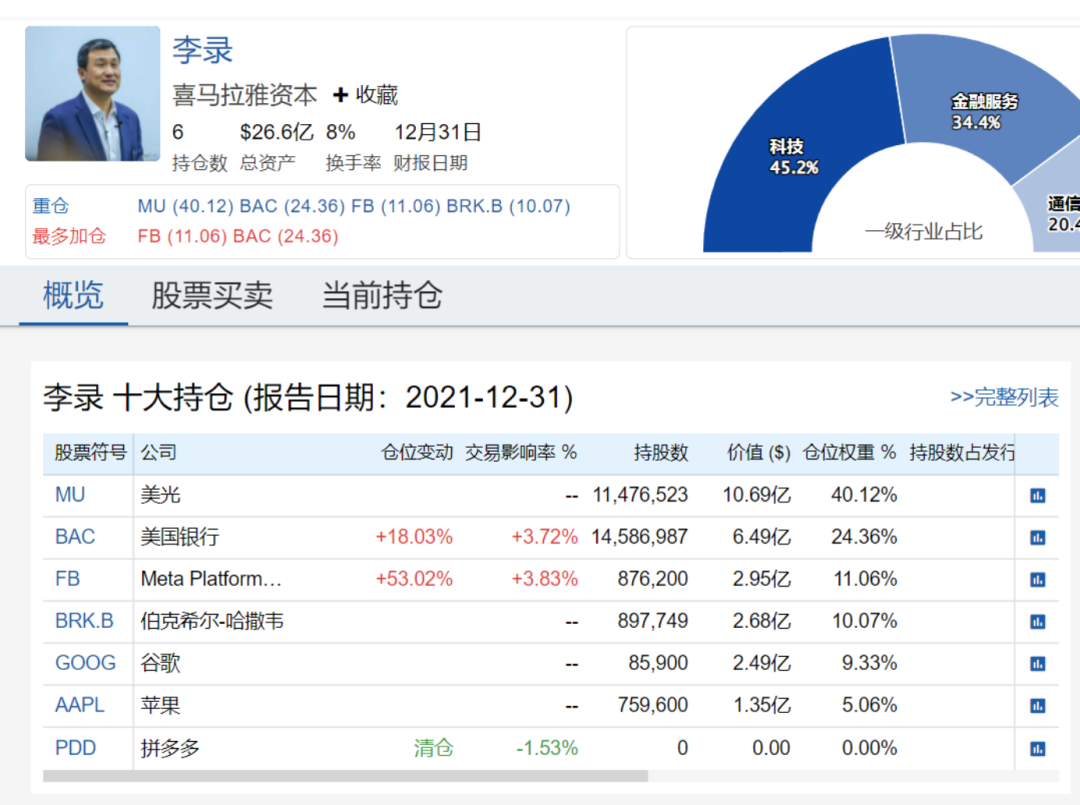
Task: Click the 一级行业占比 chart label
Action: (x=924, y=231)
